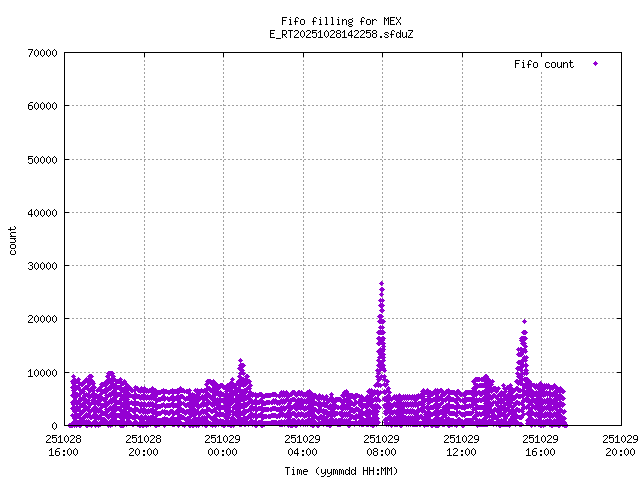Click the 70000 y-axis tick label
The width and height of the screenshot is (640, 480).
(39, 53)
